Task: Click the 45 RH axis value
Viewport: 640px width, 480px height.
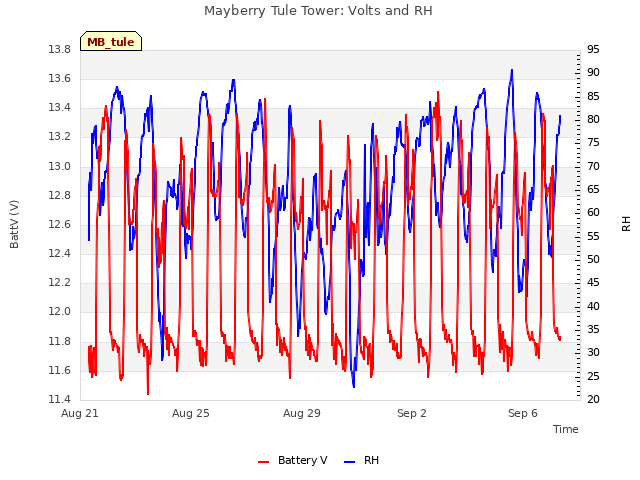Action: tap(593, 283)
